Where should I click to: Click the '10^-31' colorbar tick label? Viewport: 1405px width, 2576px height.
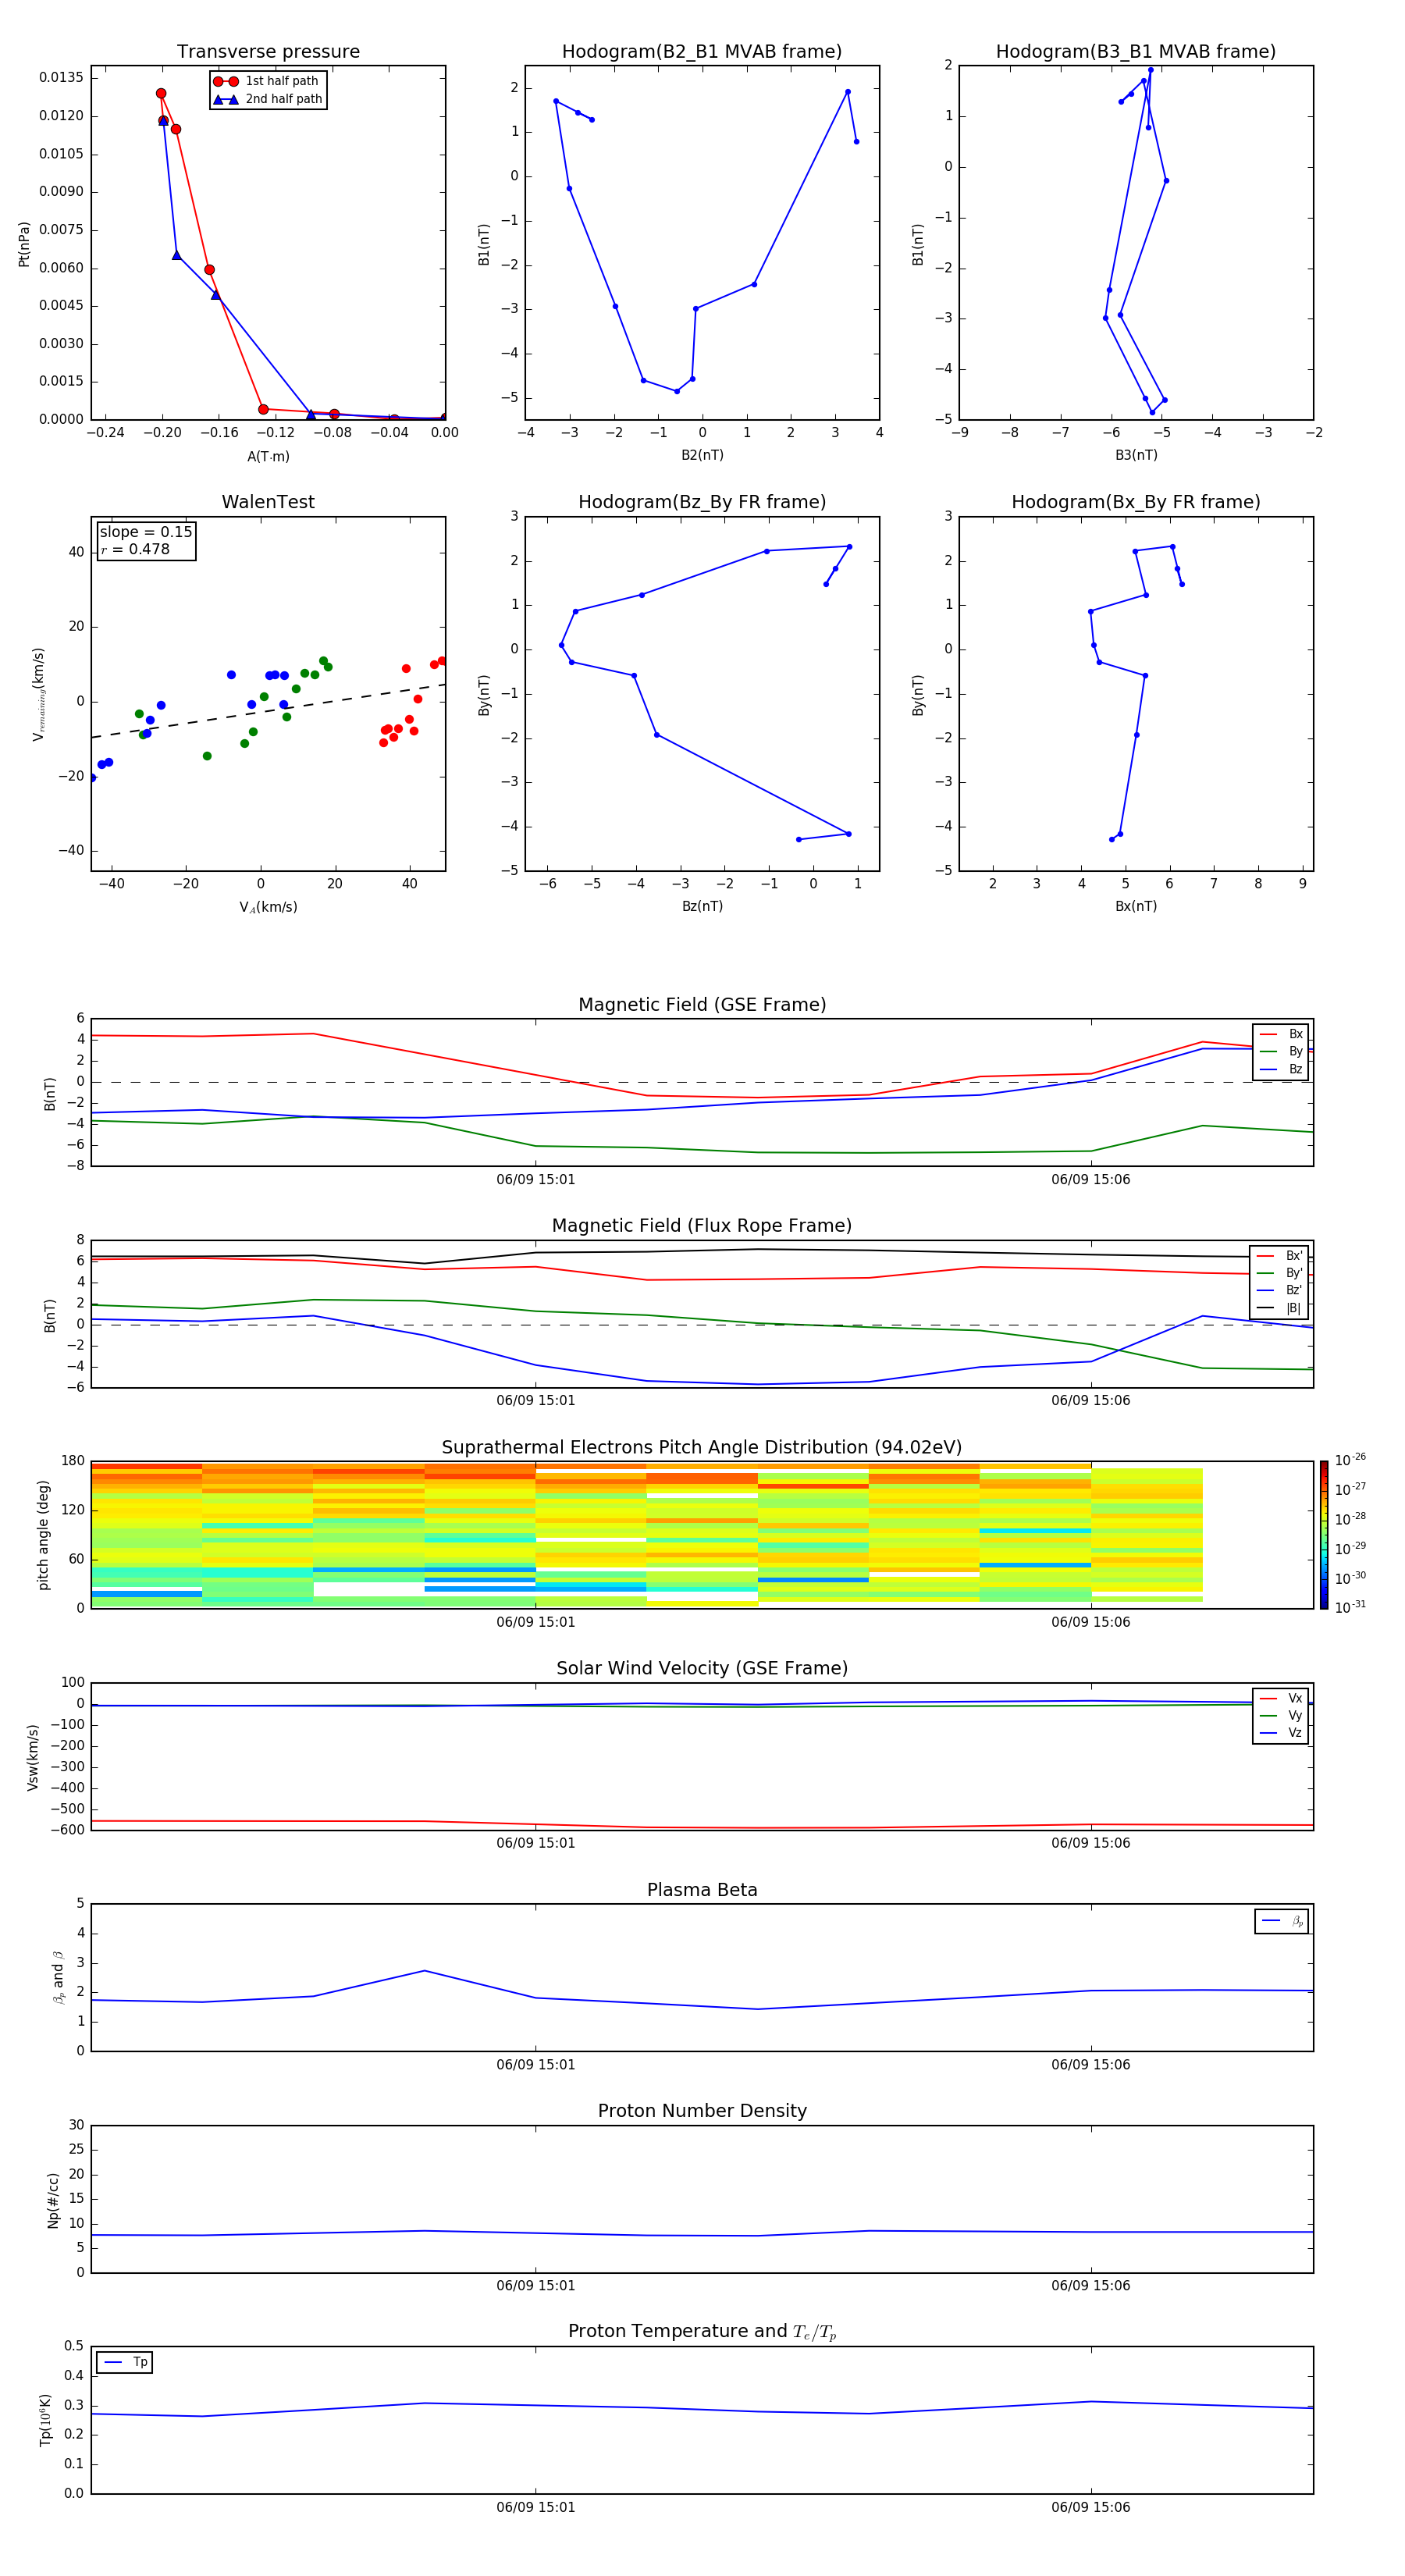[x=1350, y=1607]
